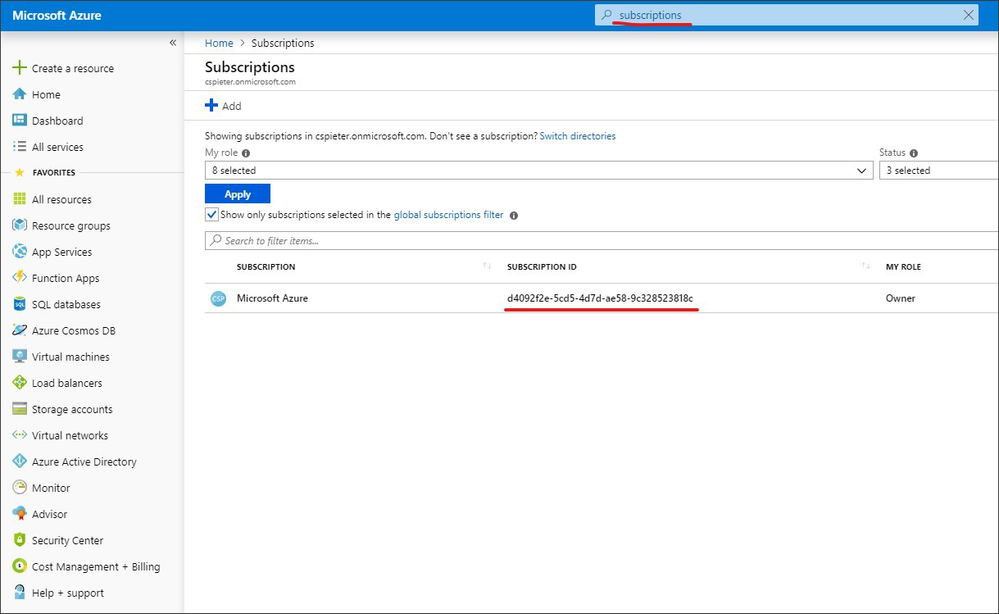Sort by the Subscription column arrows
Viewport: 999px width, 614px height.
pos(487,266)
